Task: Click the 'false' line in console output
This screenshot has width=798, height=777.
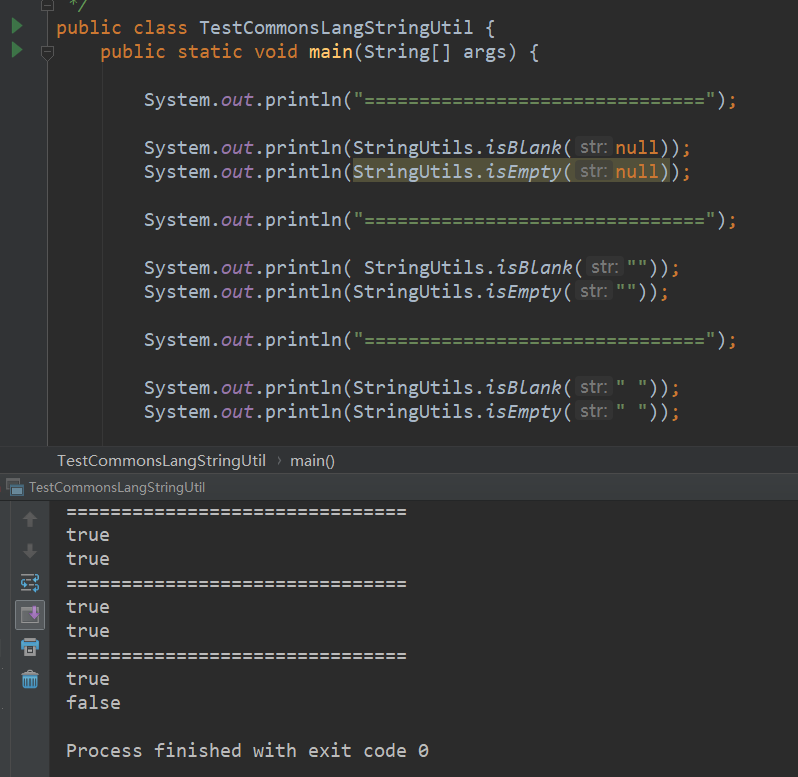Action: [93, 703]
